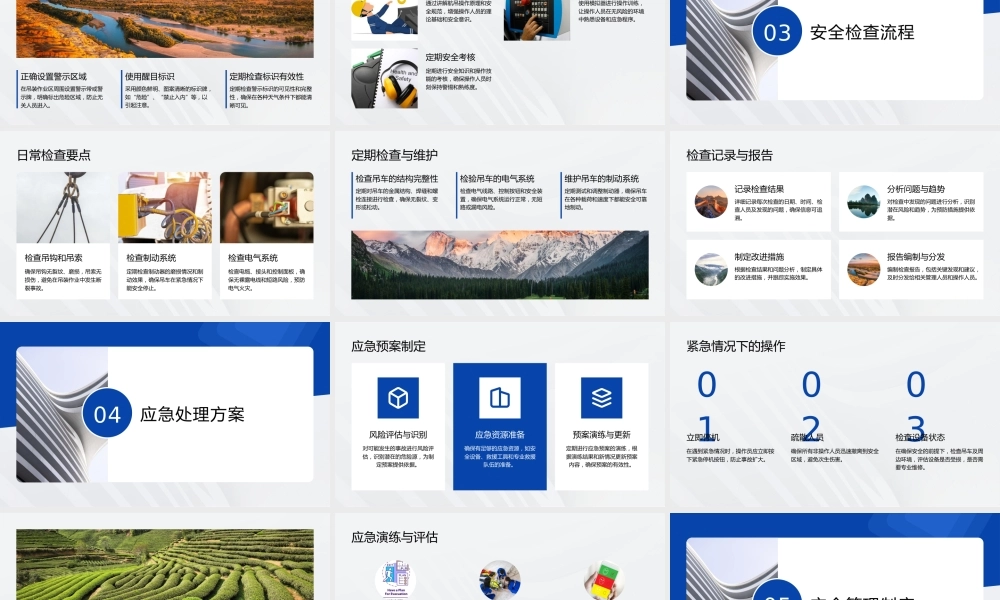The width and height of the screenshot is (1000, 600).
Task: Click the yellow earmuffs safety image
Action: (385, 78)
